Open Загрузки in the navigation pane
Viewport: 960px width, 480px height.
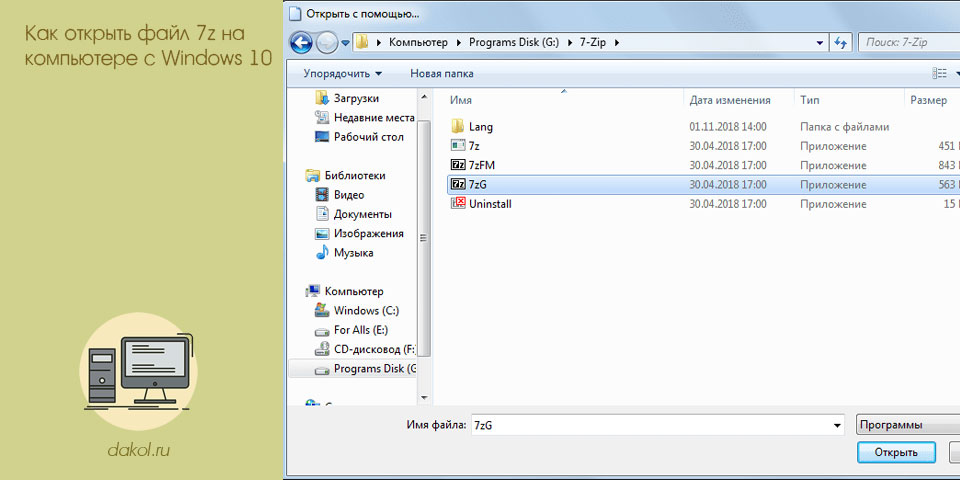pyautogui.click(x=356, y=98)
